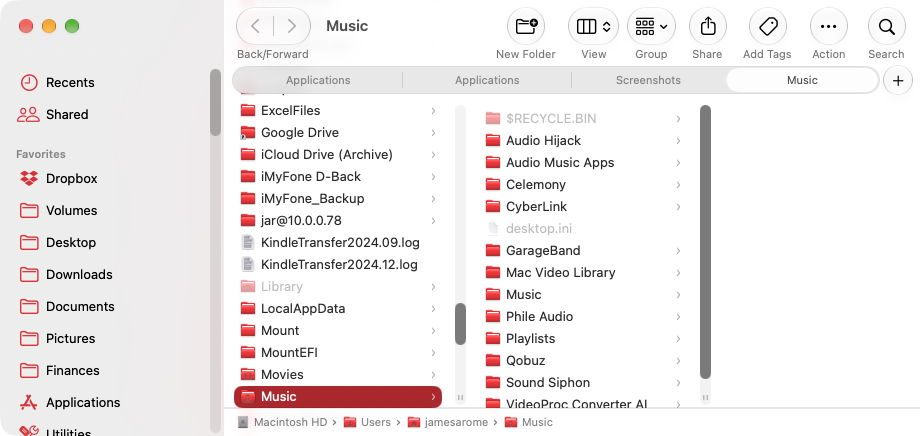The height and width of the screenshot is (436, 920).
Task: Select the iMyFone D-Back folder
Action: (x=338, y=177)
